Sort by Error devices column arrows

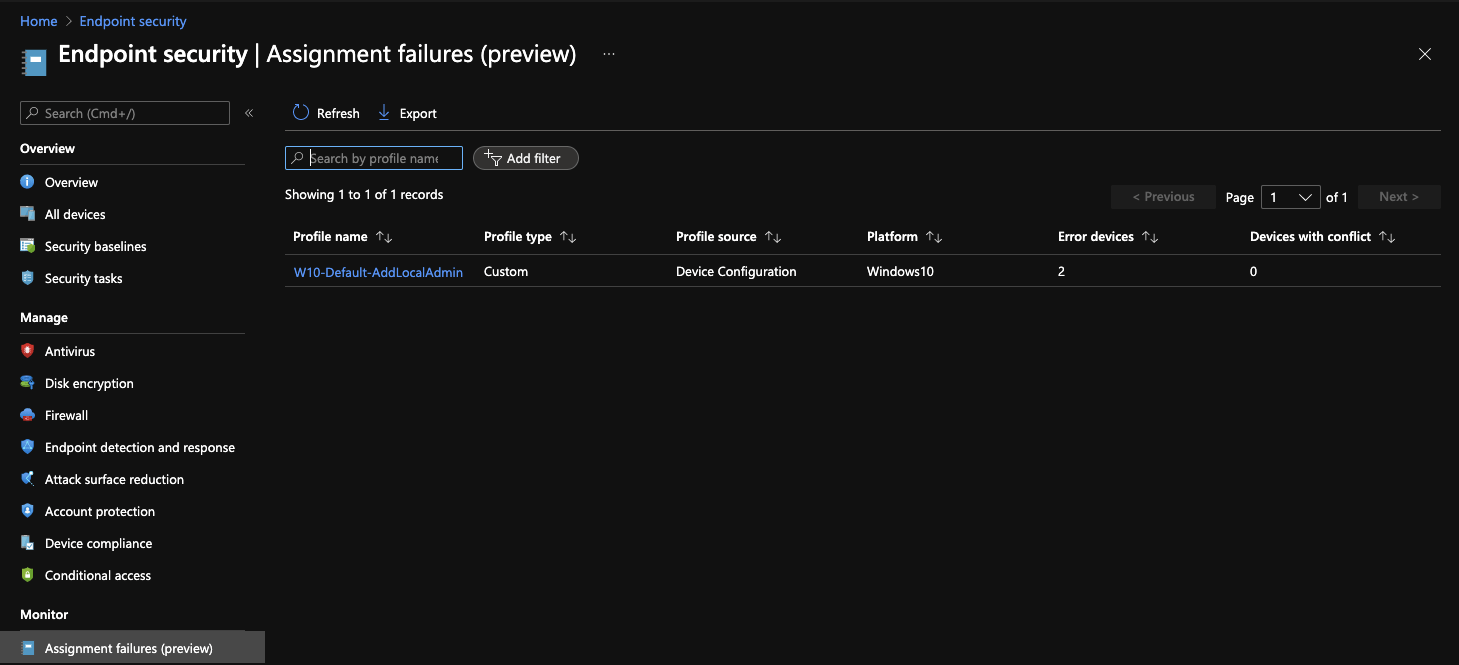(x=1150, y=237)
